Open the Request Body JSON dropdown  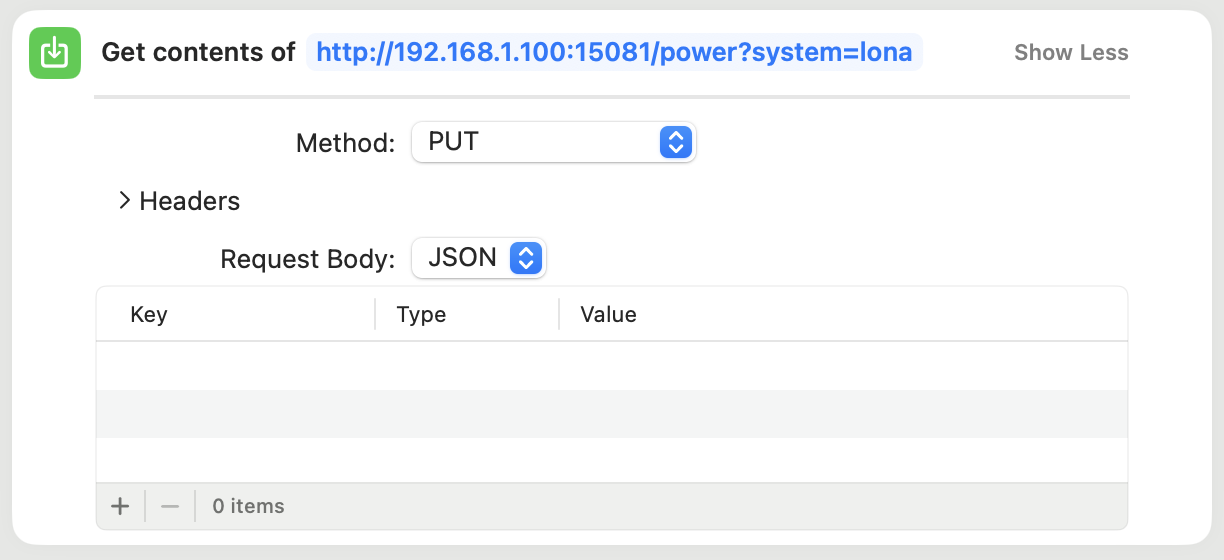pyautogui.click(x=478, y=258)
